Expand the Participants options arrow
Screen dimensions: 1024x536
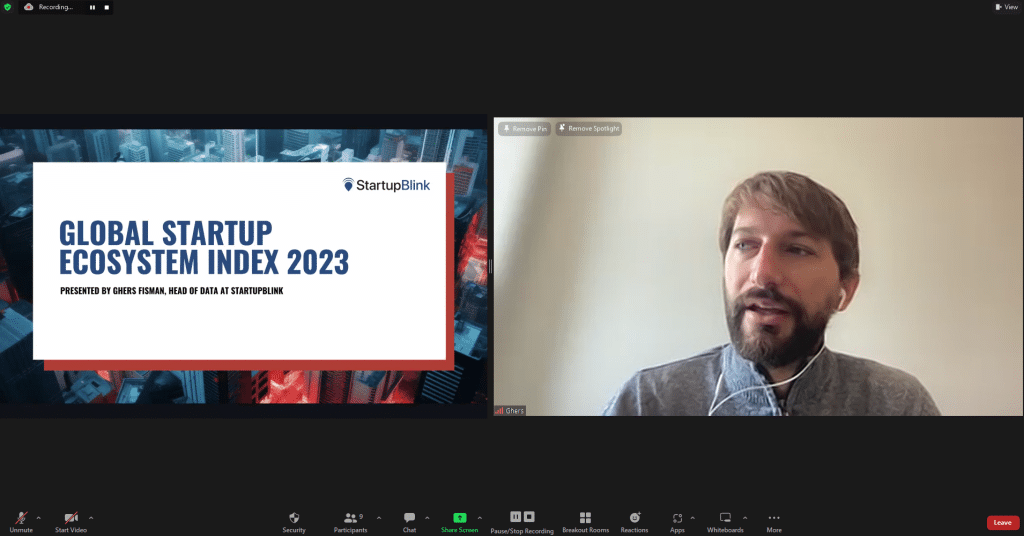379,518
